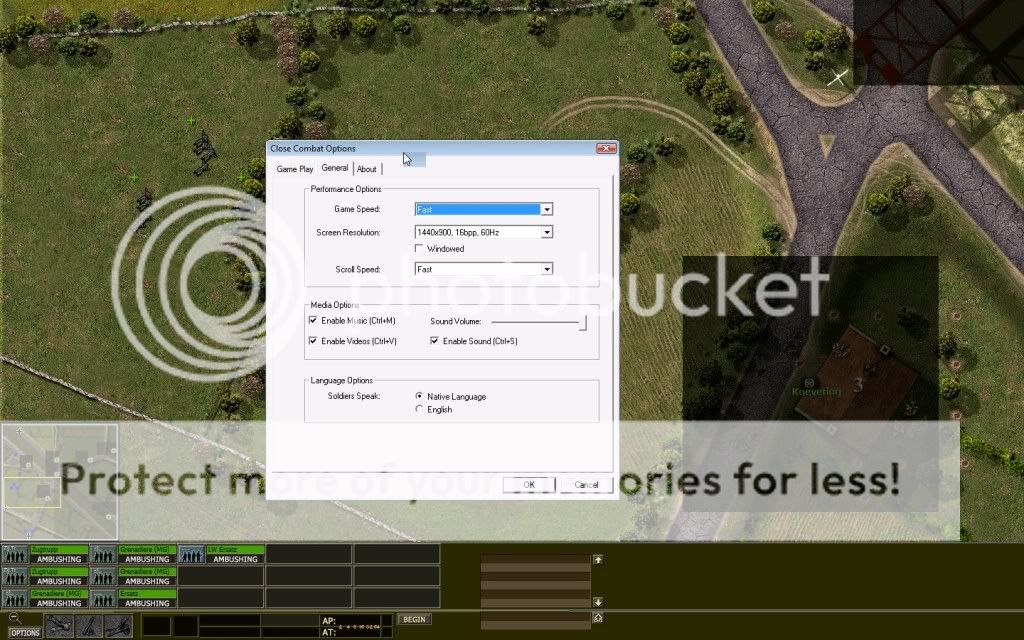
Task: Click the Sound Volume slider handle
Action: point(583,322)
